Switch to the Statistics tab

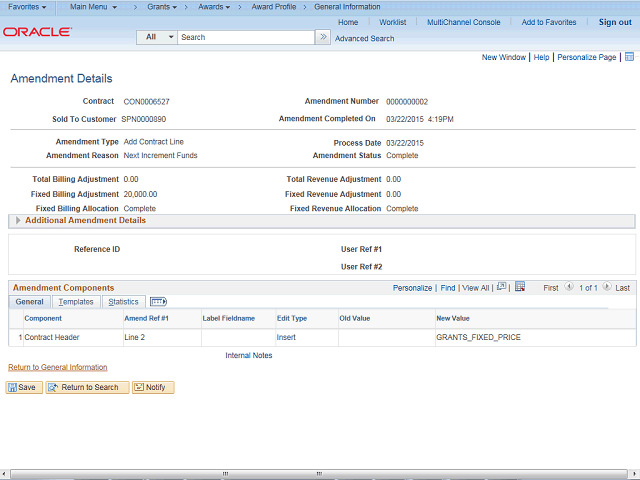pyautogui.click(x=123, y=301)
